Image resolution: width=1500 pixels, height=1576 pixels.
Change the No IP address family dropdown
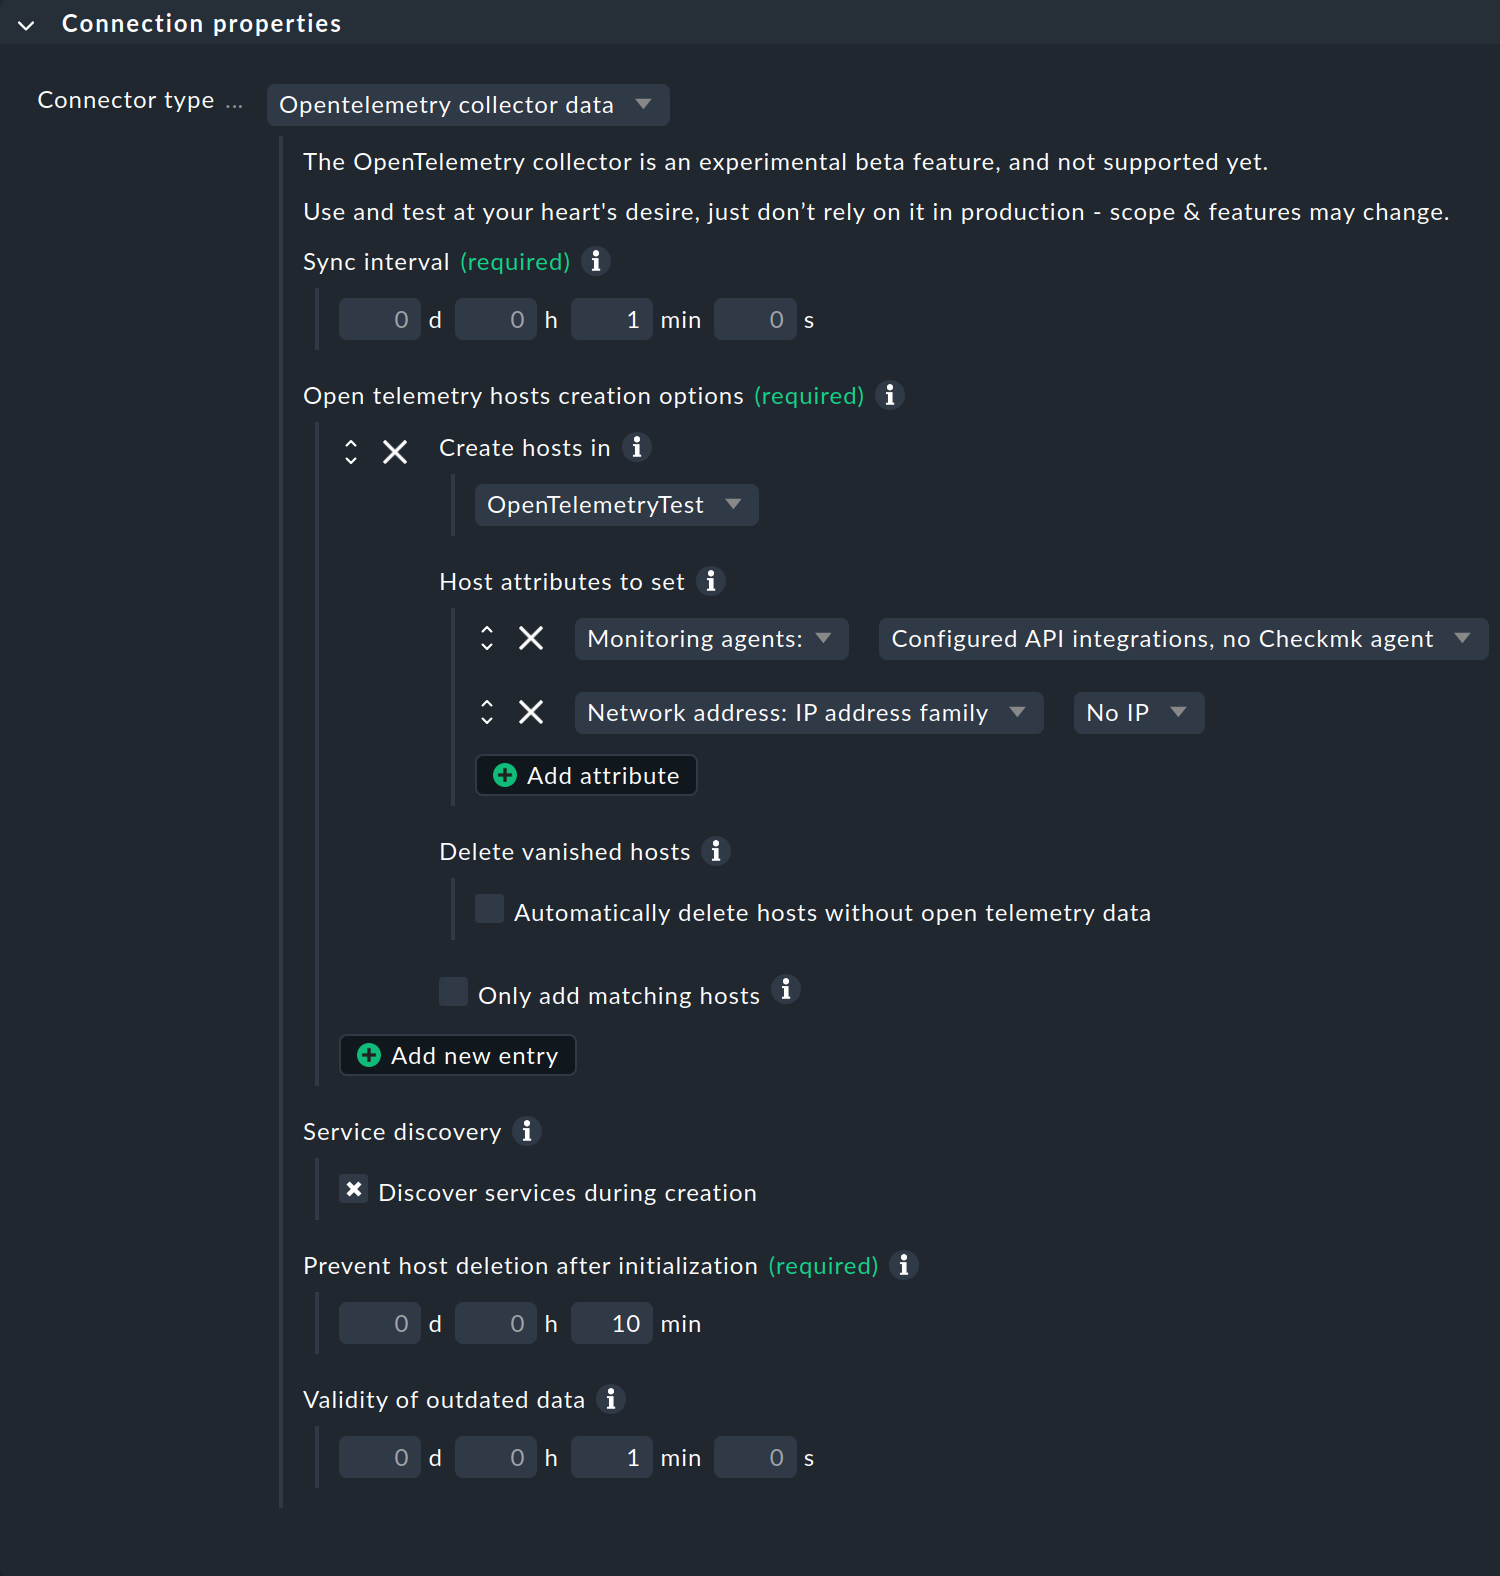[x=1138, y=713]
